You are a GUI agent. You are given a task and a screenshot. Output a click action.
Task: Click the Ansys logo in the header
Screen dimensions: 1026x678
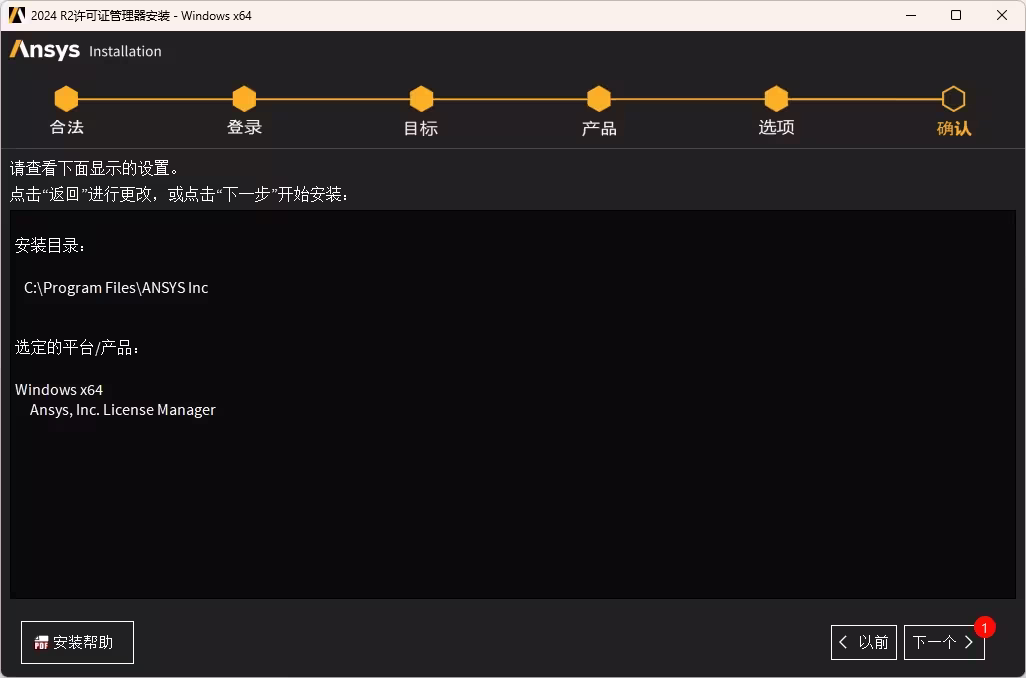click(x=44, y=50)
